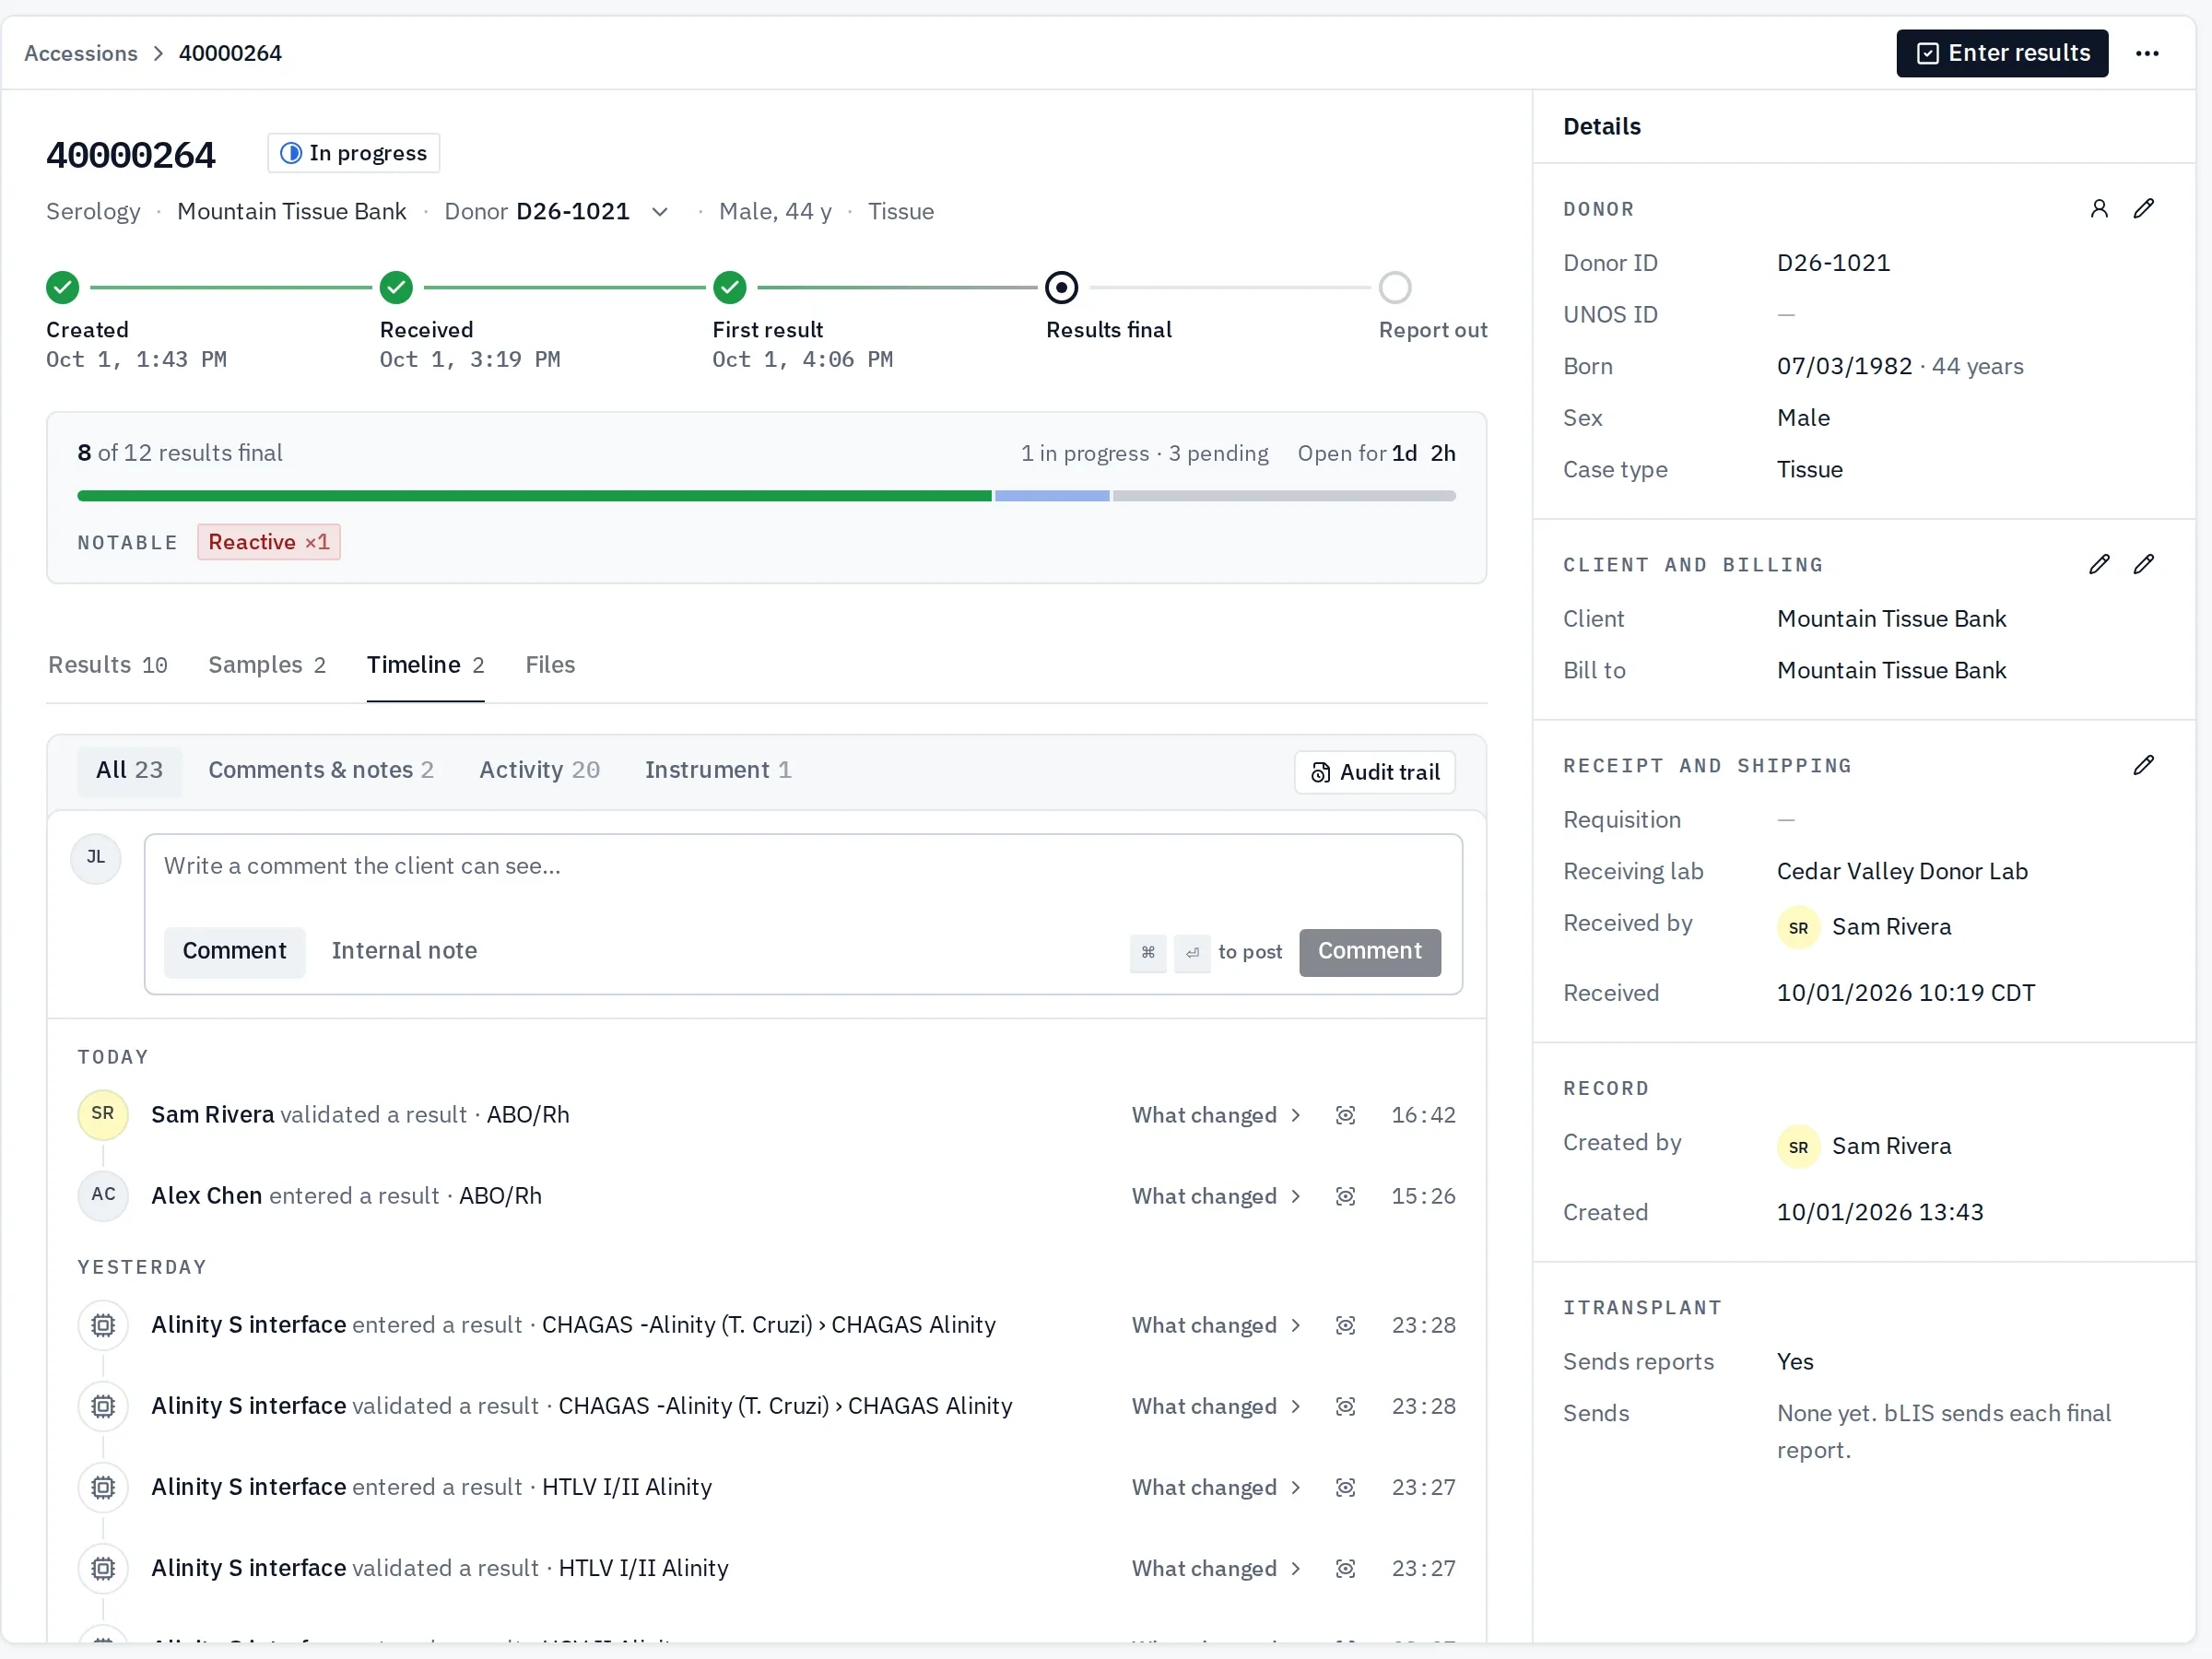Image resolution: width=2212 pixels, height=1659 pixels.
Task: Filter timeline by Comments & notes
Action: tap(321, 770)
